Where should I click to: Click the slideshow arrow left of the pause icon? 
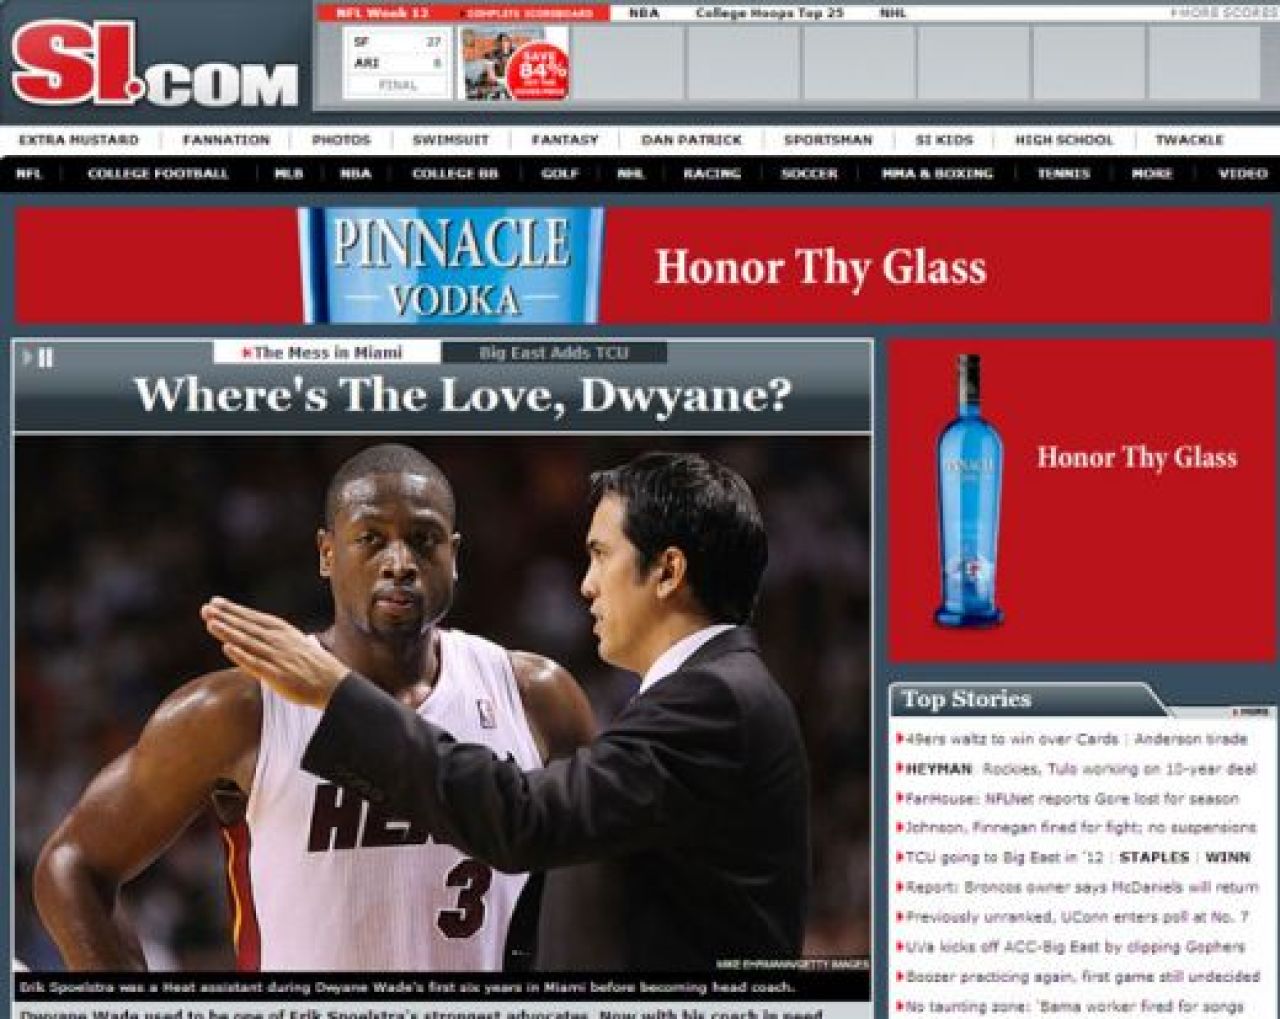27,357
